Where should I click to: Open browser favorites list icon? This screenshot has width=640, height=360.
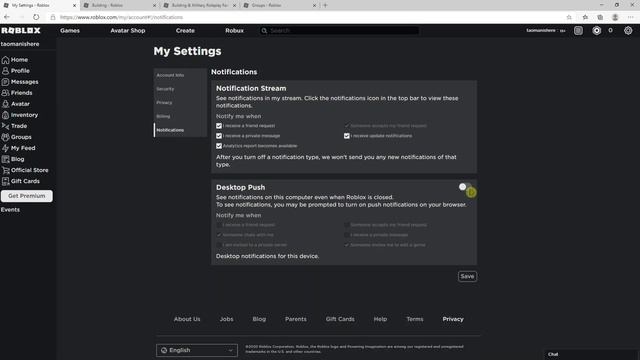(x=585, y=17)
